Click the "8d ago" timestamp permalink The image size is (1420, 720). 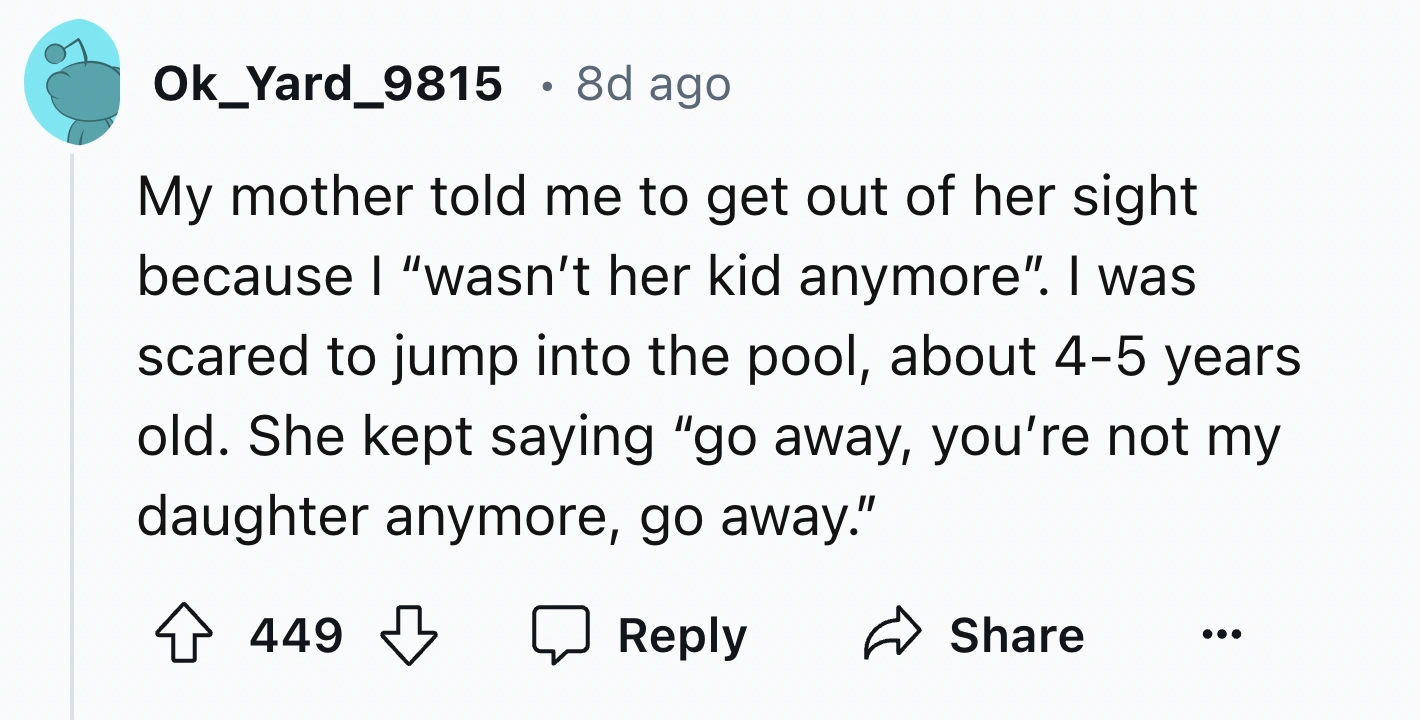(653, 85)
